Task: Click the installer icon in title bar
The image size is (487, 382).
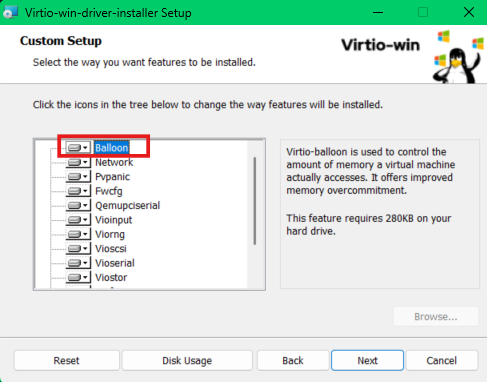Action: pos(10,13)
